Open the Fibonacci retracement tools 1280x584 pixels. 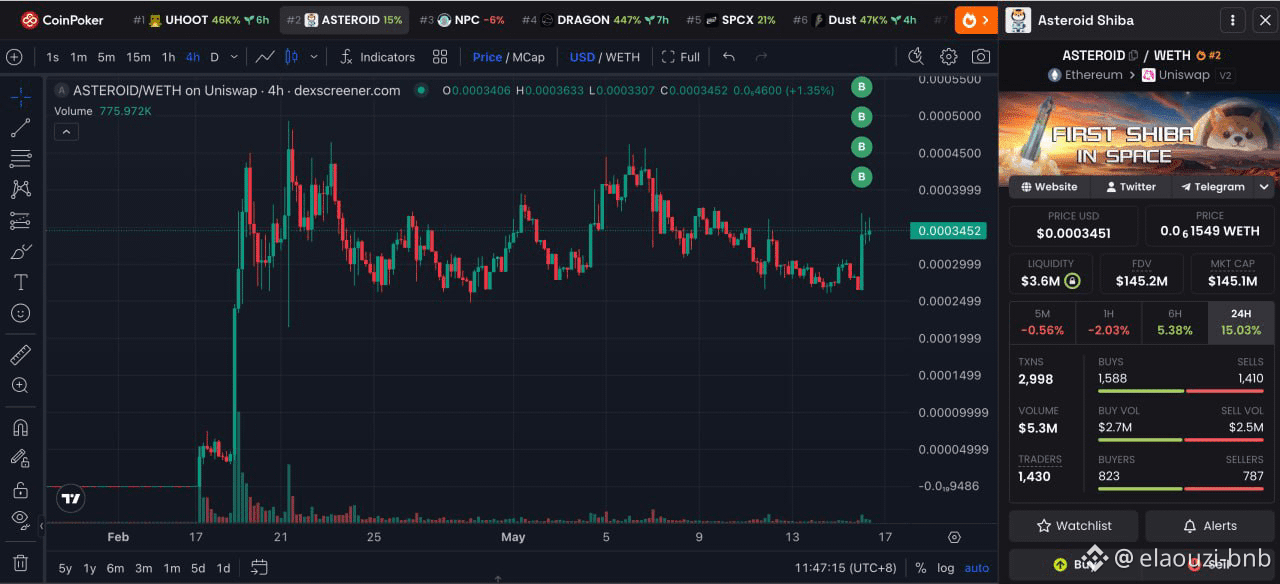[x=20, y=158]
